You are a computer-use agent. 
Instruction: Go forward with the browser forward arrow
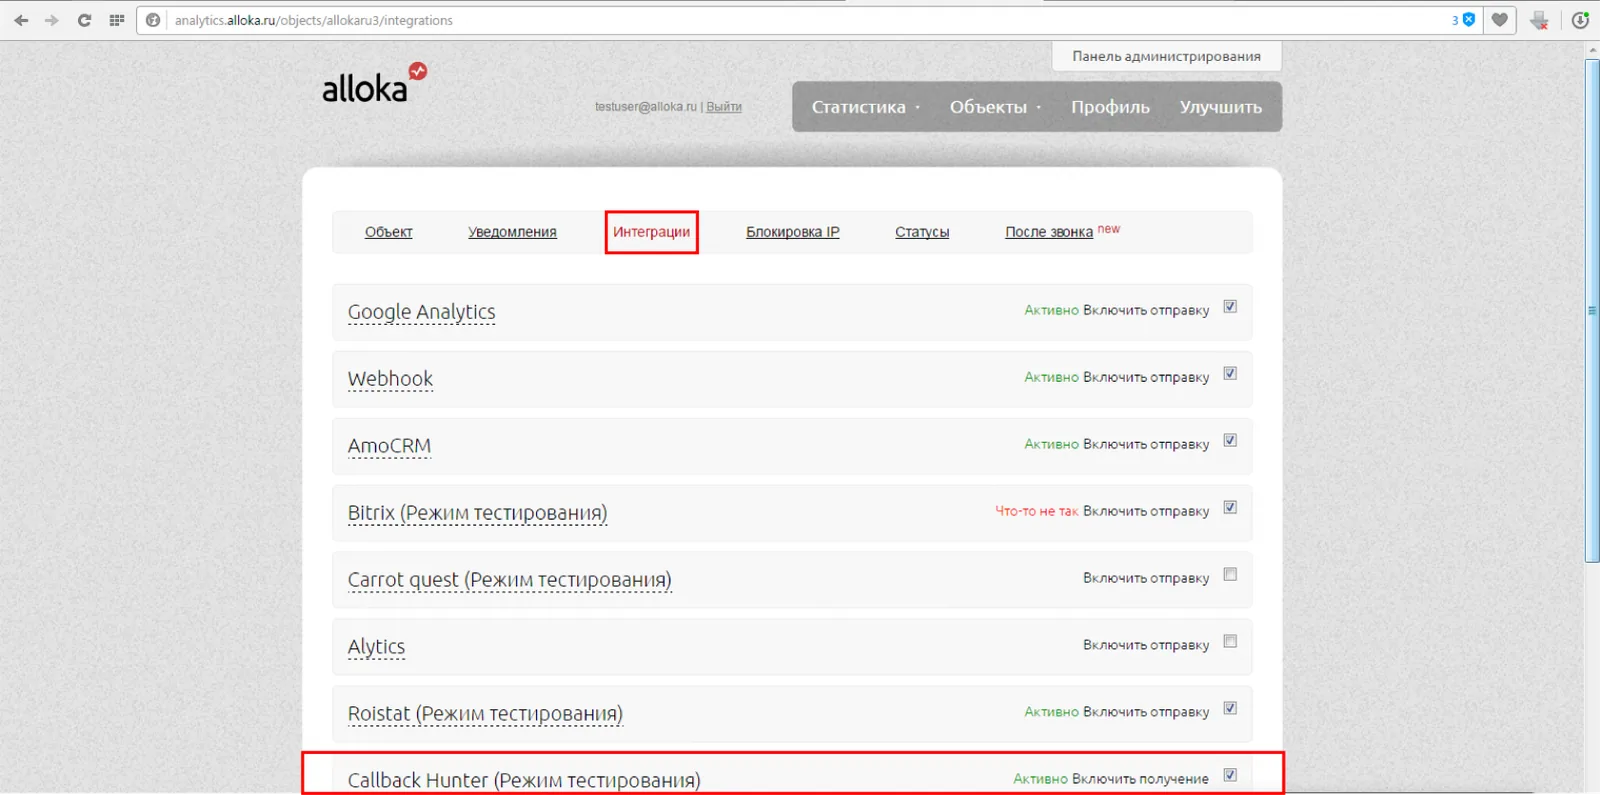pos(52,20)
